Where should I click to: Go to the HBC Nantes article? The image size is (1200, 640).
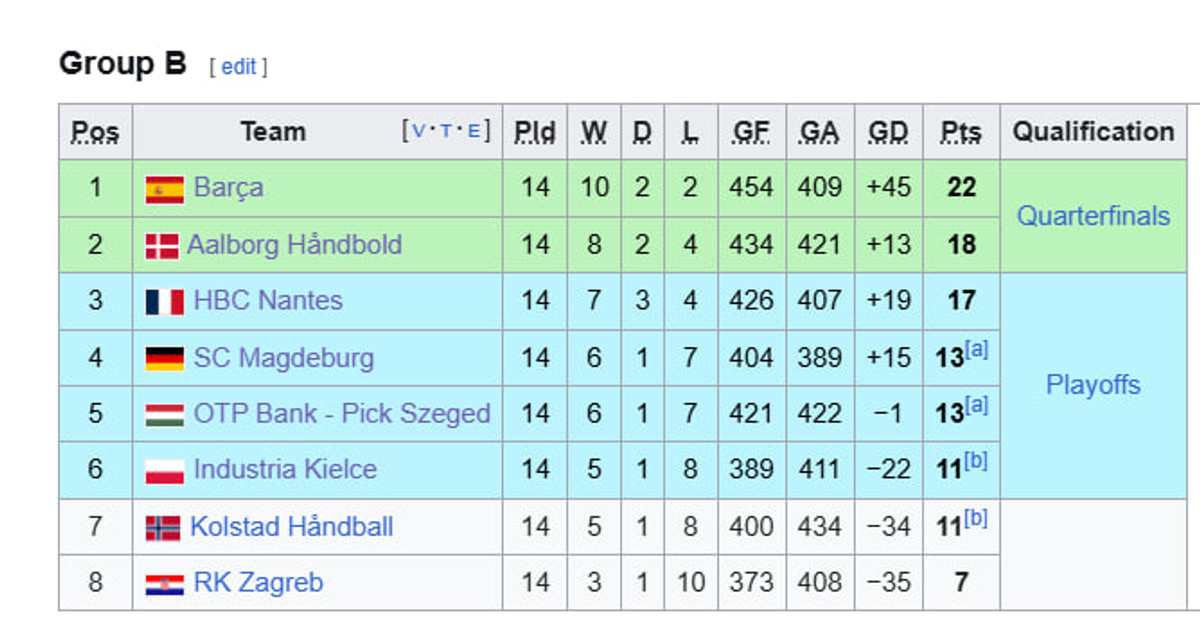(x=268, y=301)
